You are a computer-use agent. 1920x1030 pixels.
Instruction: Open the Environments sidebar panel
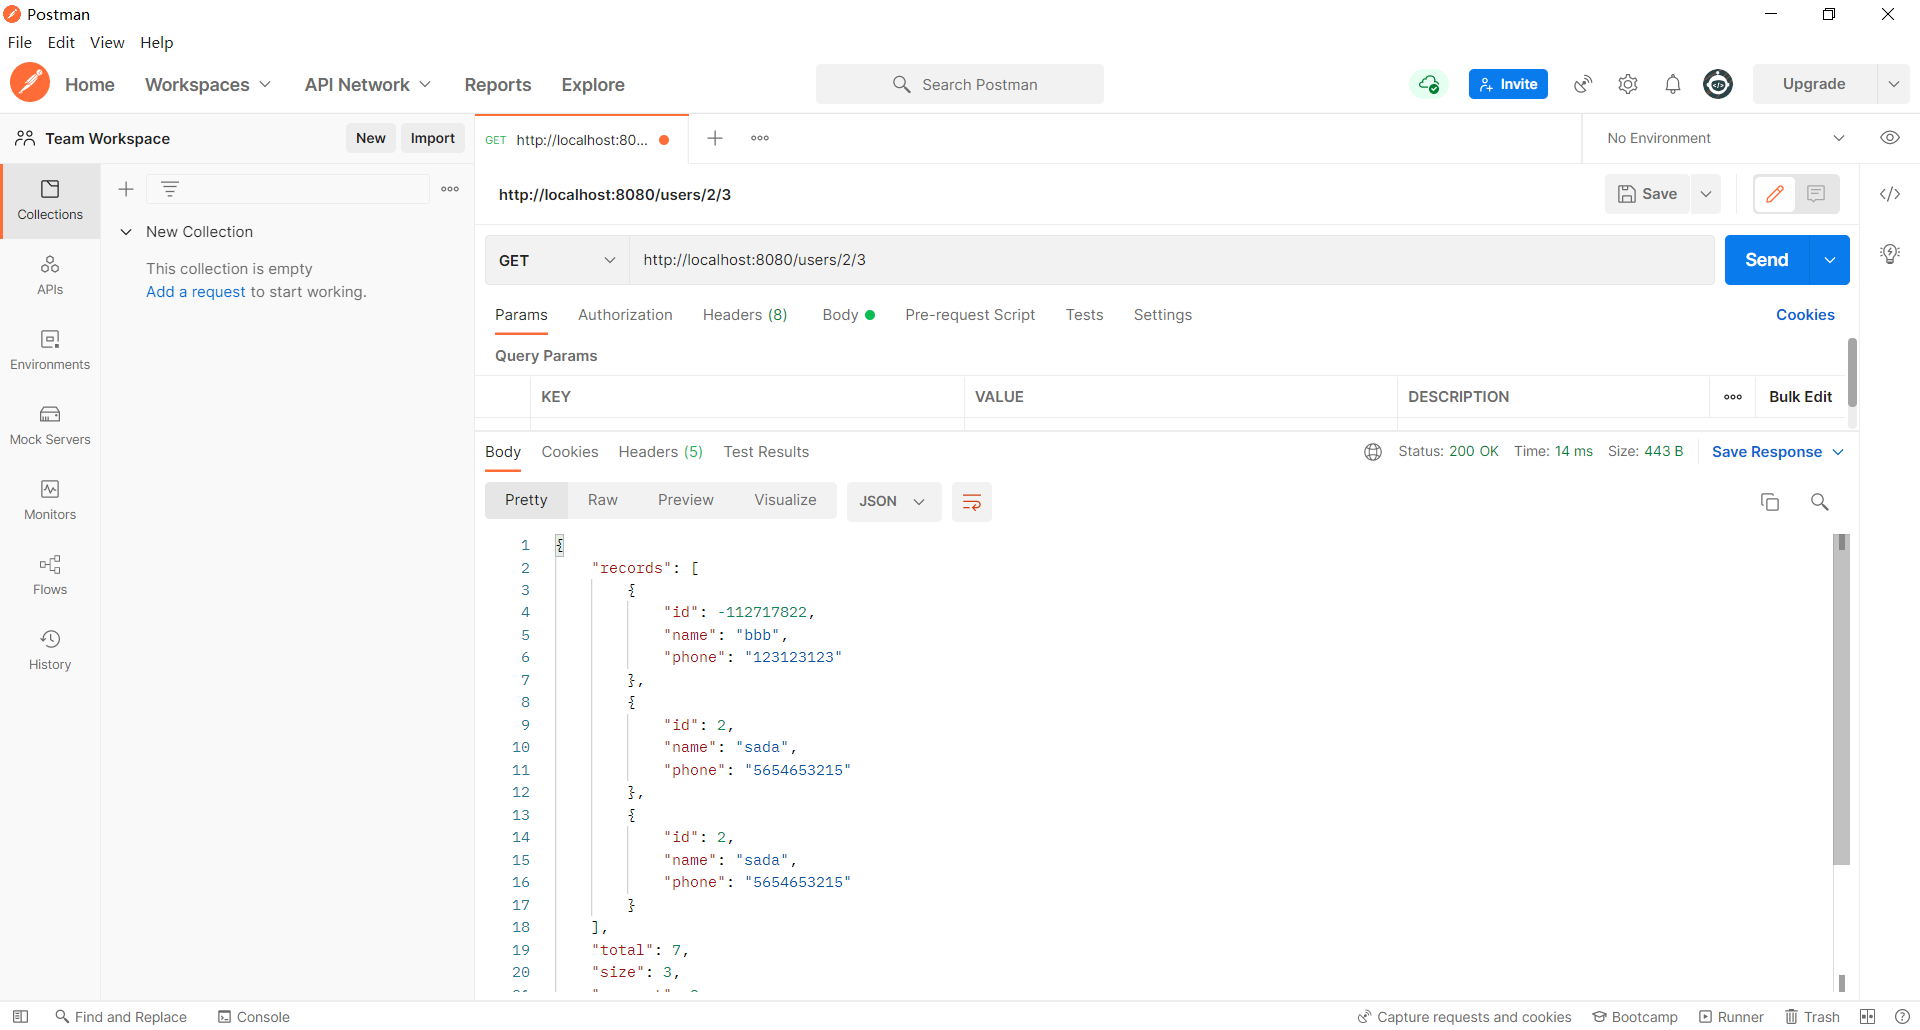50,351
